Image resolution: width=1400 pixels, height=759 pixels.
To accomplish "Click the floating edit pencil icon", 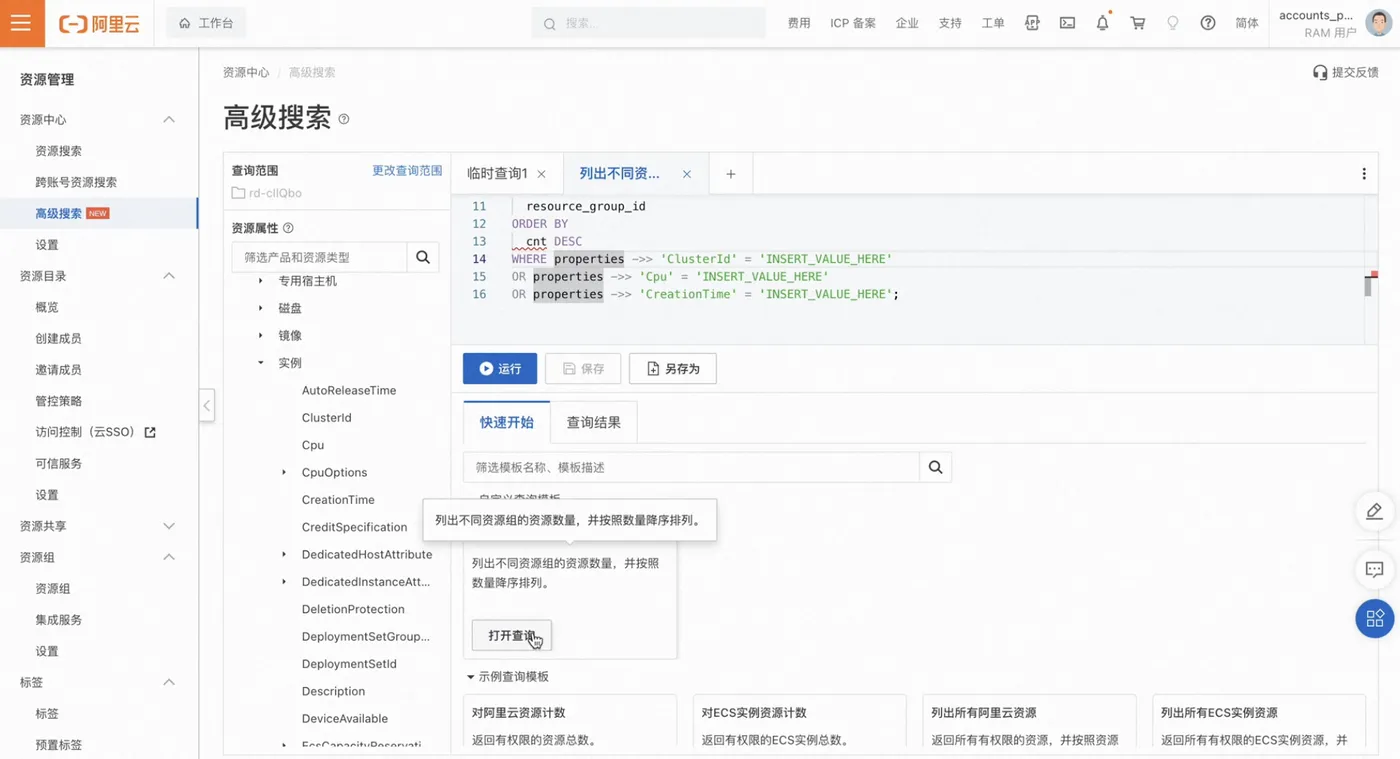I will [x=1375, y=512].
